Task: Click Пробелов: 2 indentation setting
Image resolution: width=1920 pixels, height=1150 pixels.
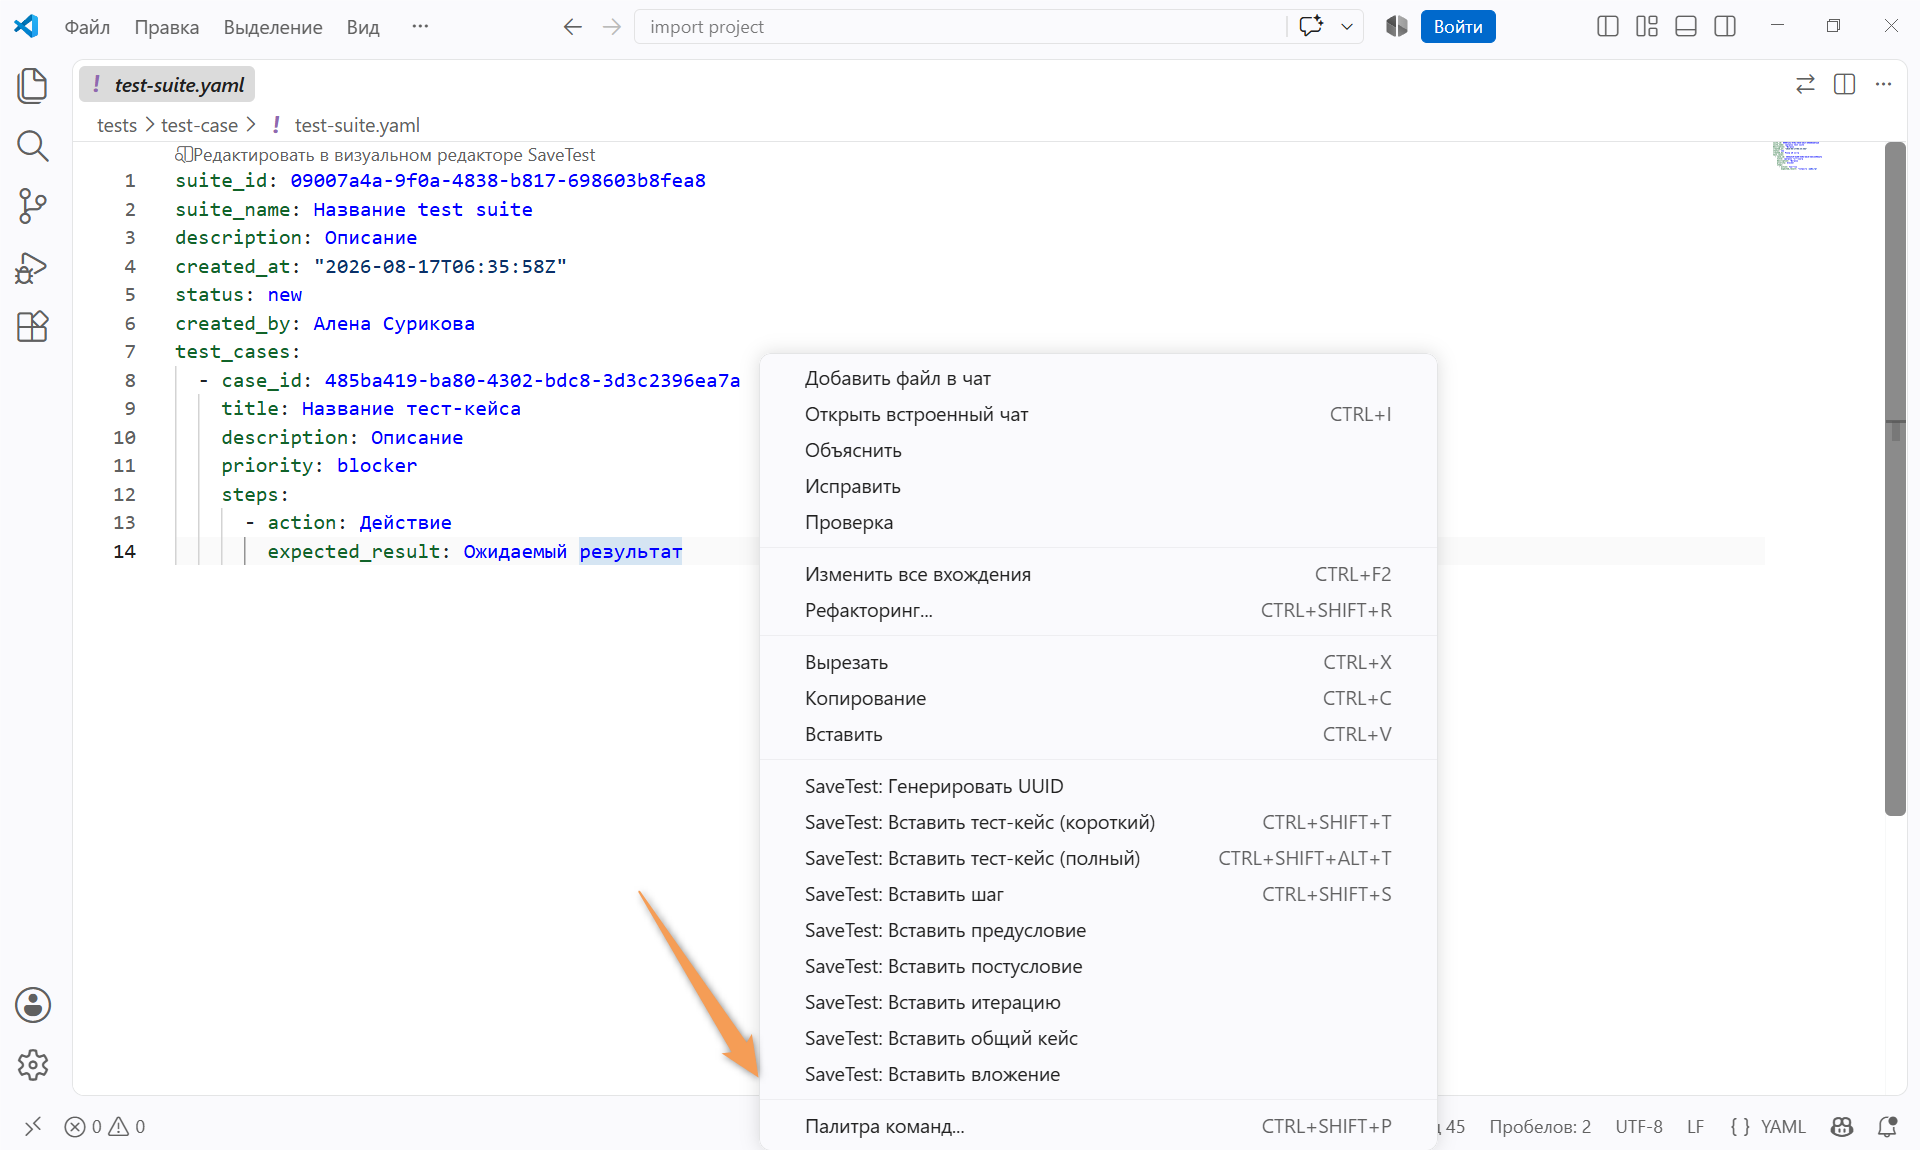Action: click(x=1540, y=1127)
